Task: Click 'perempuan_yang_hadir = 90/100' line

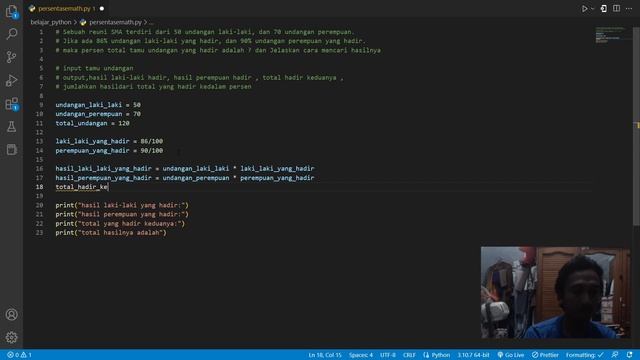Action: [109, 151]
